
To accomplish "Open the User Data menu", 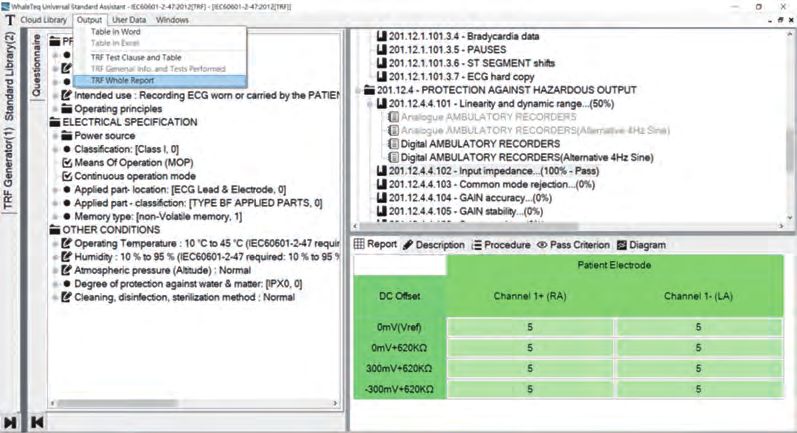I will [x=129, y=20].
